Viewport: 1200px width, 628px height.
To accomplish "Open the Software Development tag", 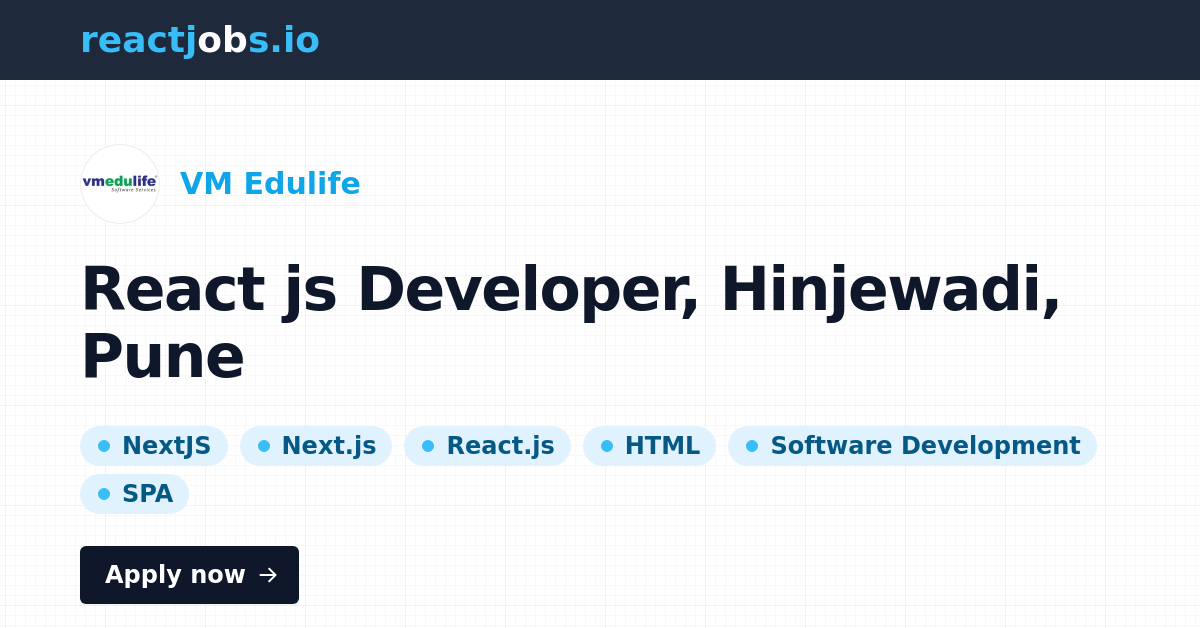I will 912,446.
